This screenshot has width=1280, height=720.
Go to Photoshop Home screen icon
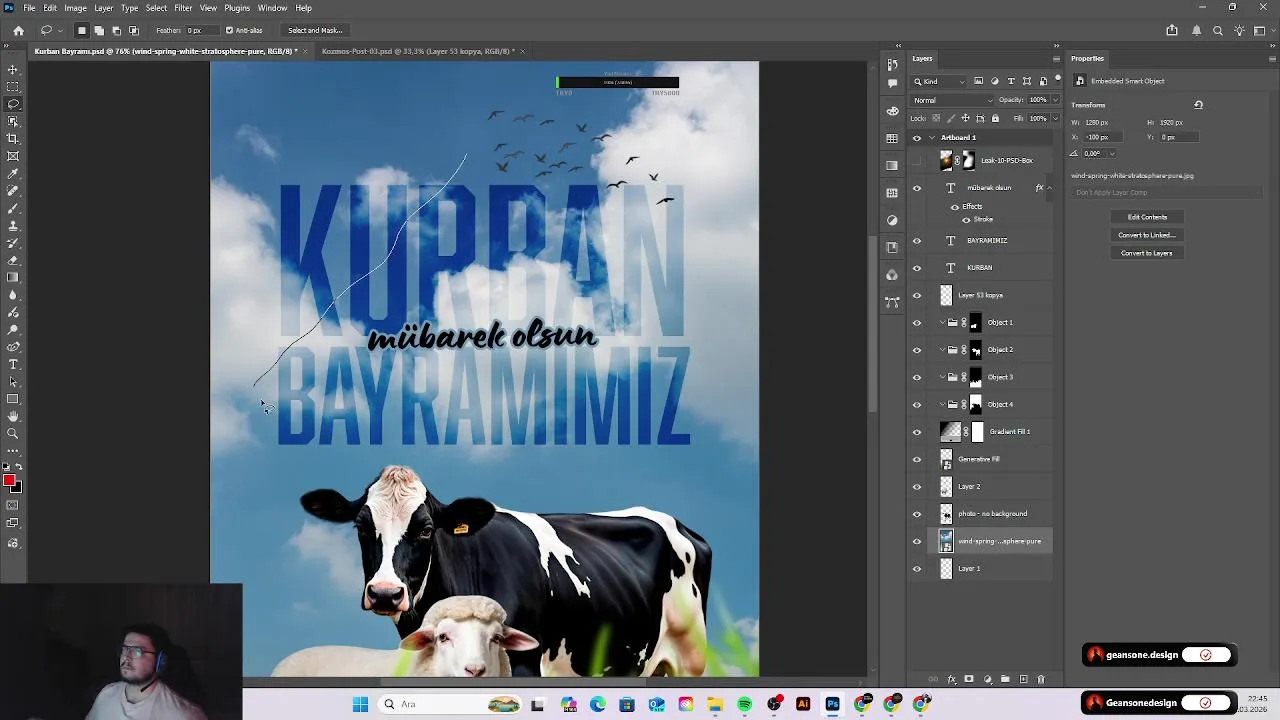18,30
